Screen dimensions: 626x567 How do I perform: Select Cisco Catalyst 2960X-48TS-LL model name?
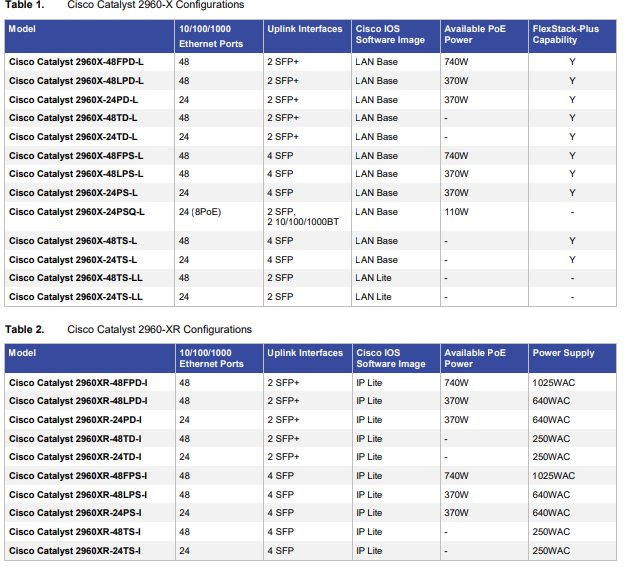click(x=75, y=278)
